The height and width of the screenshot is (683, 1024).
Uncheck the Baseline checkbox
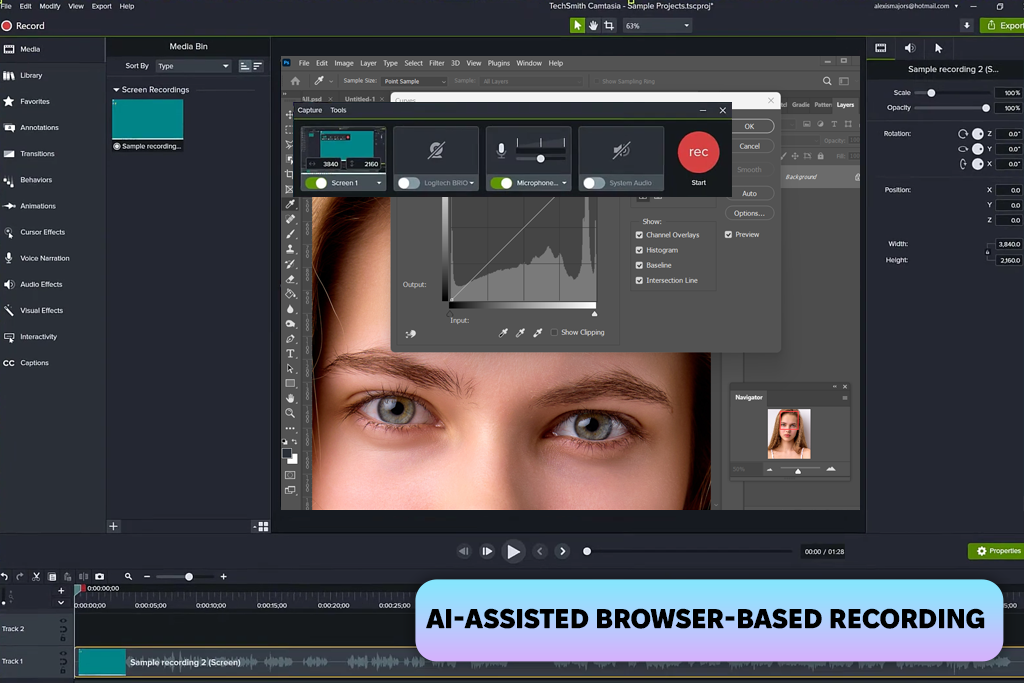pyautogui.click(x=639, y=265)
